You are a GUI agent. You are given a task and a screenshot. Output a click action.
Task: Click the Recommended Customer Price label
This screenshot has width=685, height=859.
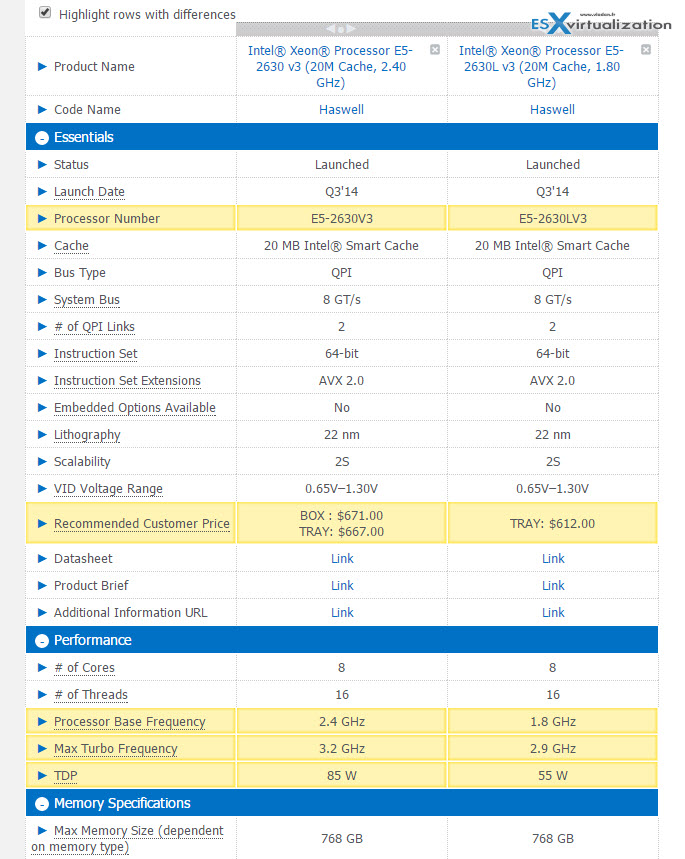tap(141, 524)
